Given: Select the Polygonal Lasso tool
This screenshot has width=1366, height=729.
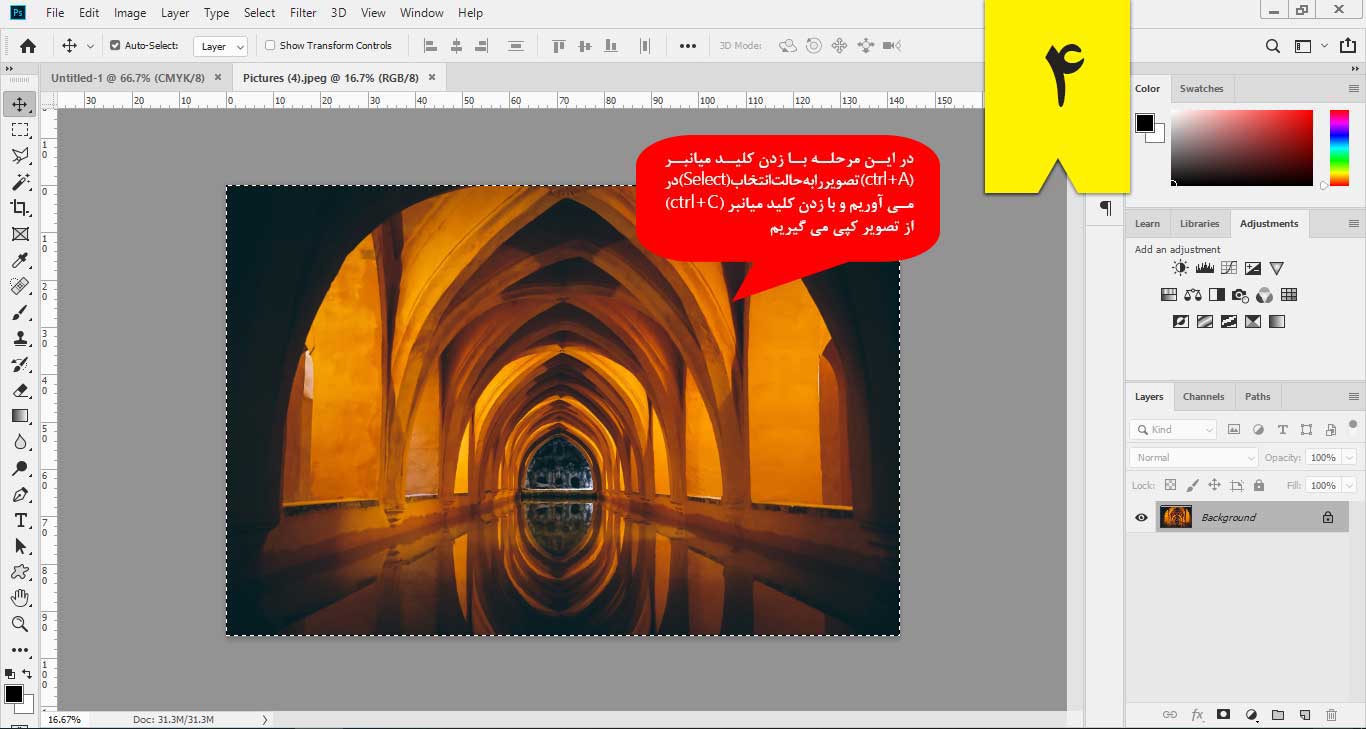Looking at the screenshot, I should point(20,156).
